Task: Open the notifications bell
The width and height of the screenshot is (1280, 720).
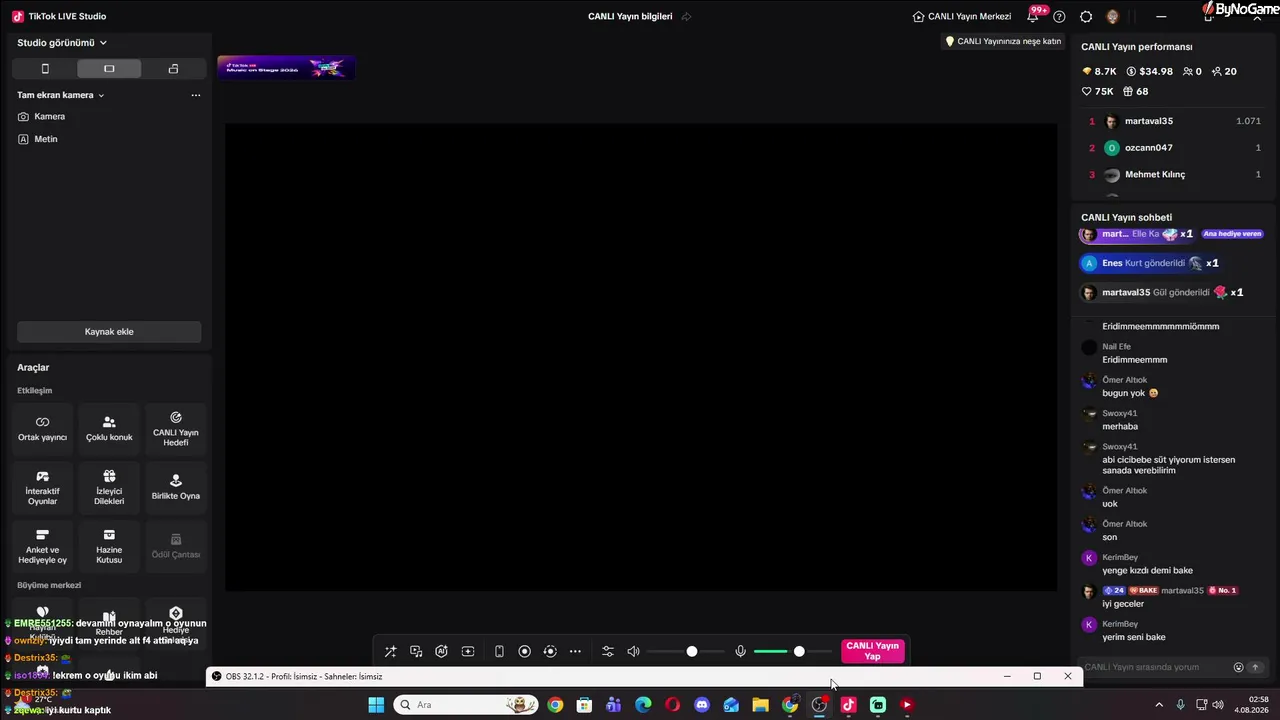Action: coord(1033,16)
